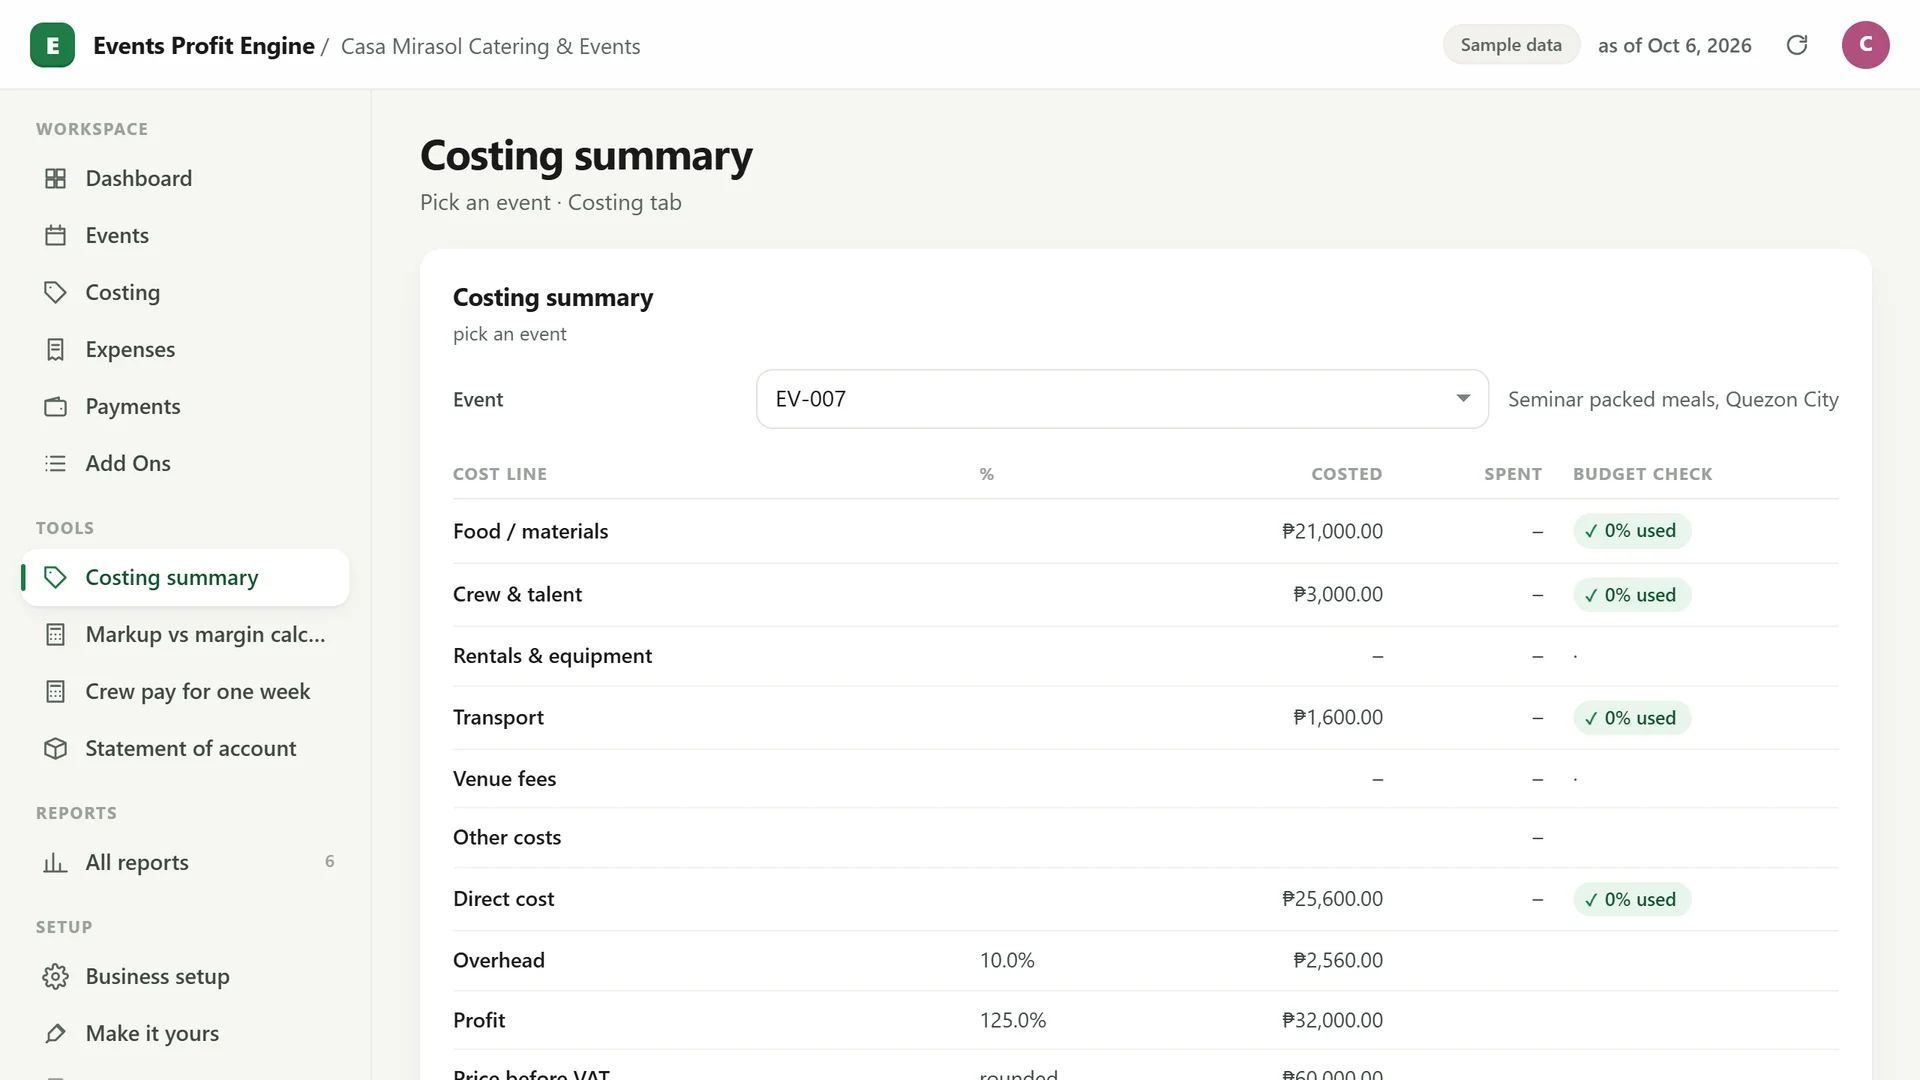Image resolution: width=1920 pixels, height=1080 pixels.
Task: Click the Profit ₱32,000.00 amount
Action: 1332,1020
